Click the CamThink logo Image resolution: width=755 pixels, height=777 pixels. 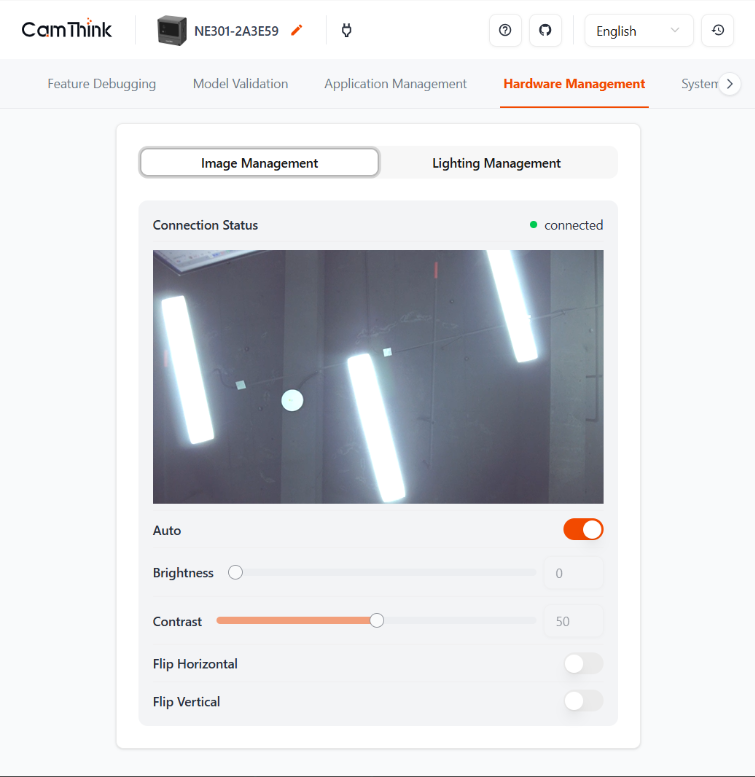point(67,30)
